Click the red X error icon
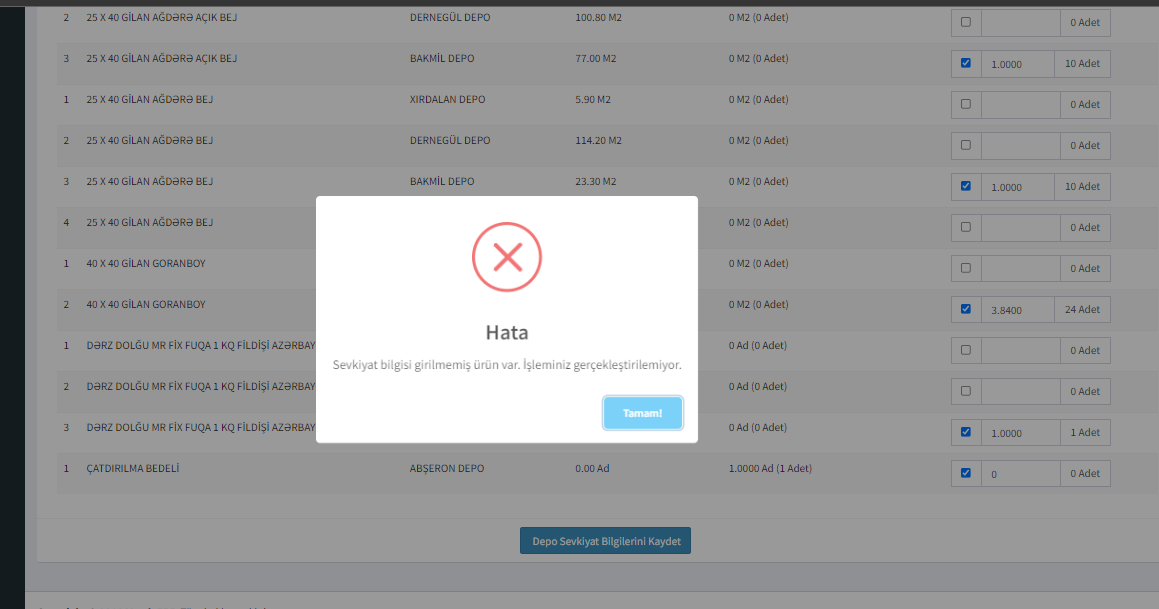1159x609 pixels. point(506,257)
